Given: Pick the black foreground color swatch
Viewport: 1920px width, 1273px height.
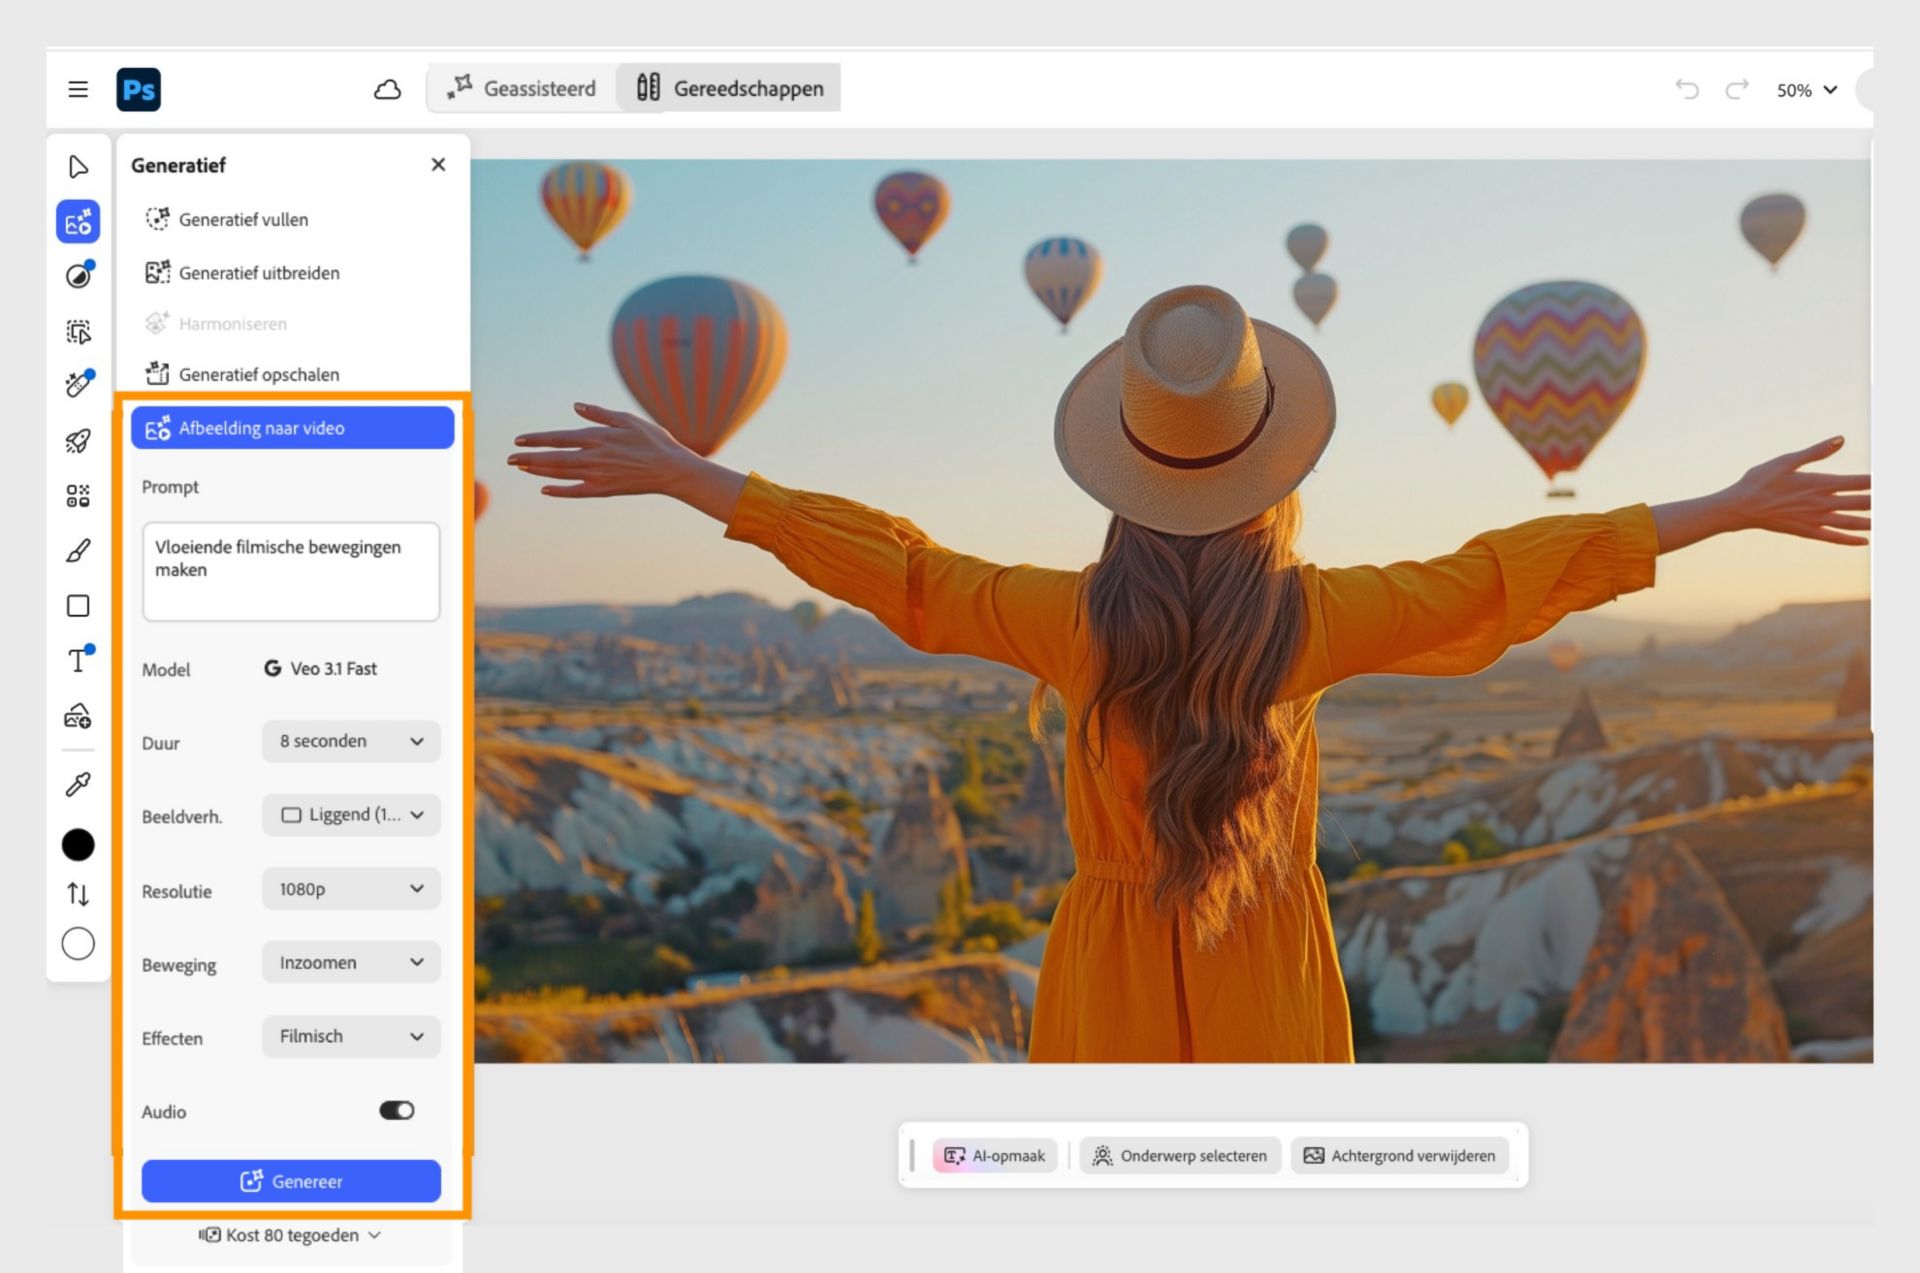Looking at the screenshot, I should [x=78, y=845].
